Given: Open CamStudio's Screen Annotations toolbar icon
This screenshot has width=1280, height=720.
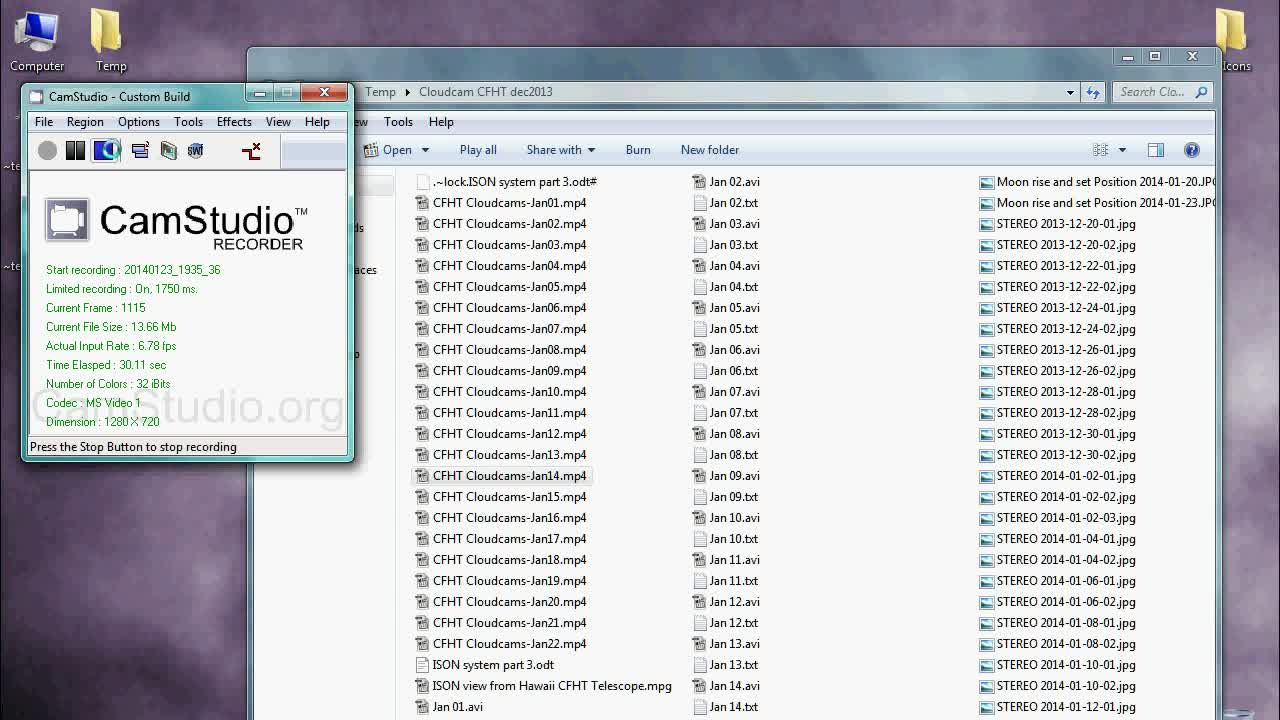Looking at the screenshot, I should 168,150.
